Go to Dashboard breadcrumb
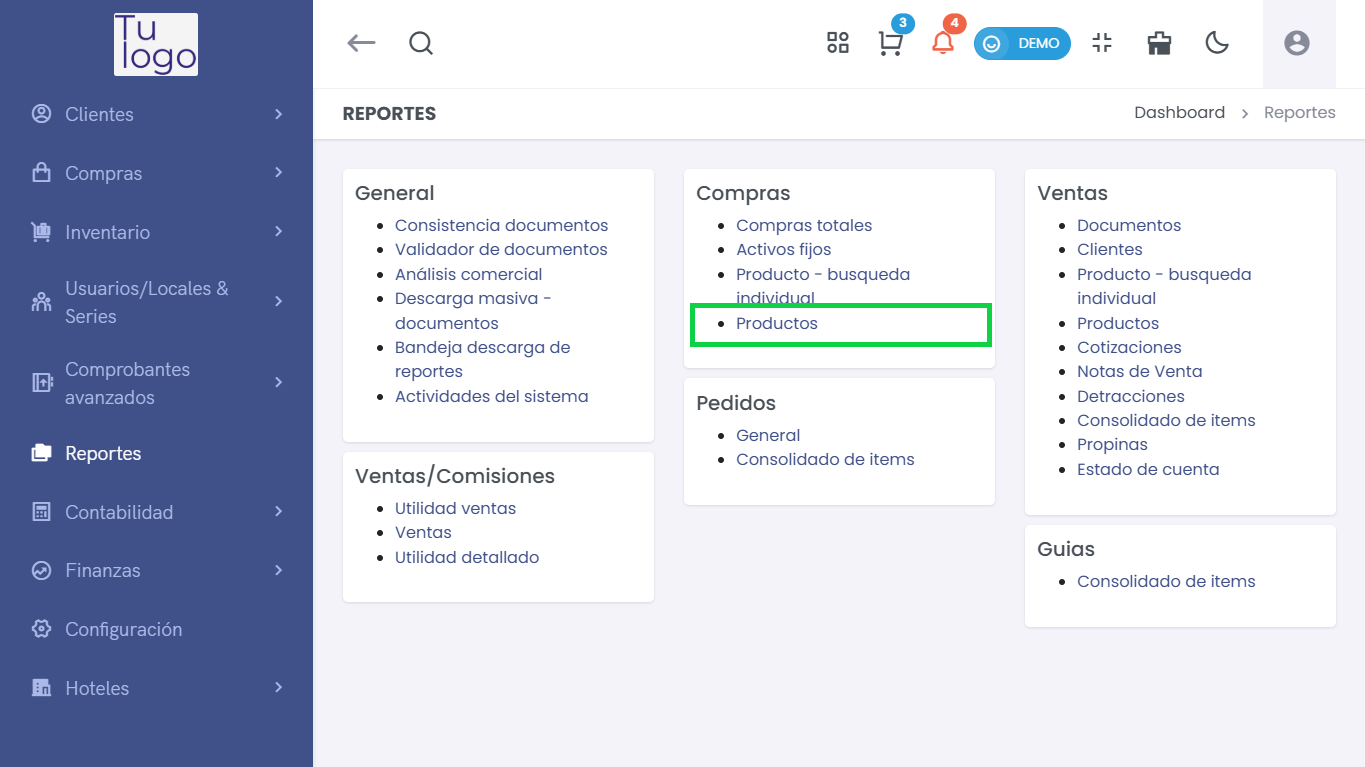1365x767 pixels. (x=1179, y=112)
